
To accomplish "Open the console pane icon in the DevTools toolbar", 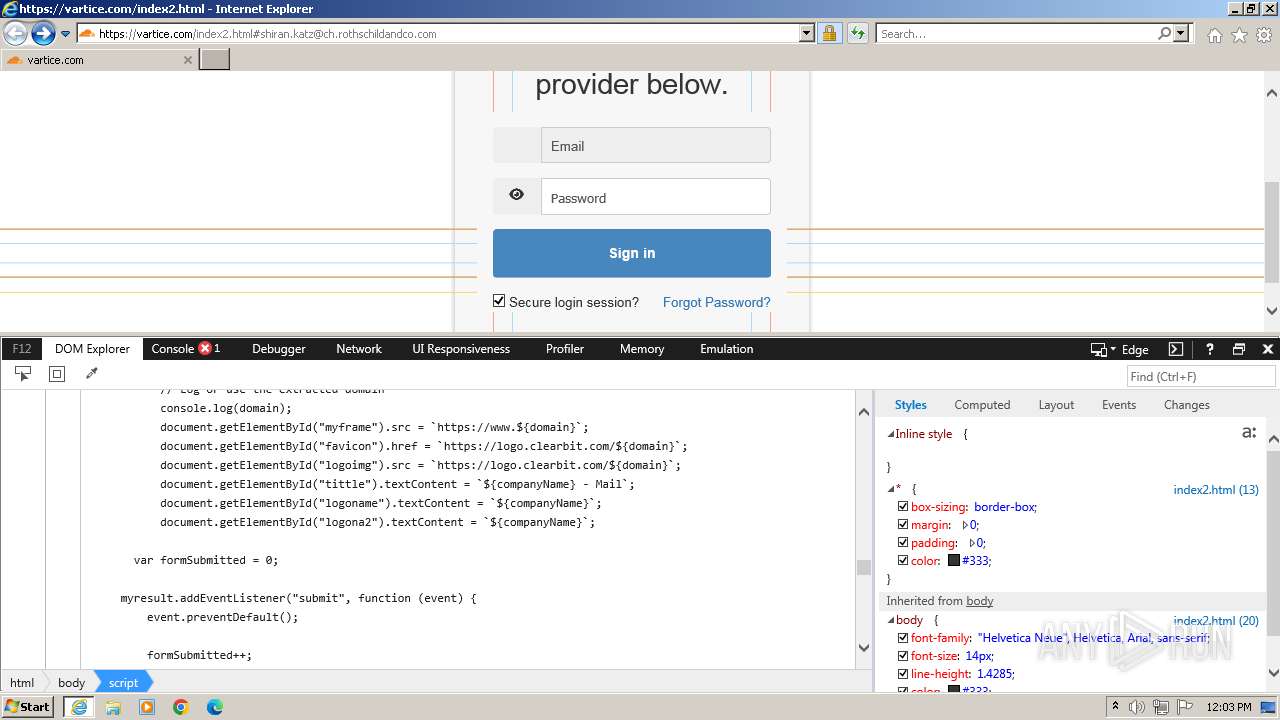I will tap(1176, 349).
